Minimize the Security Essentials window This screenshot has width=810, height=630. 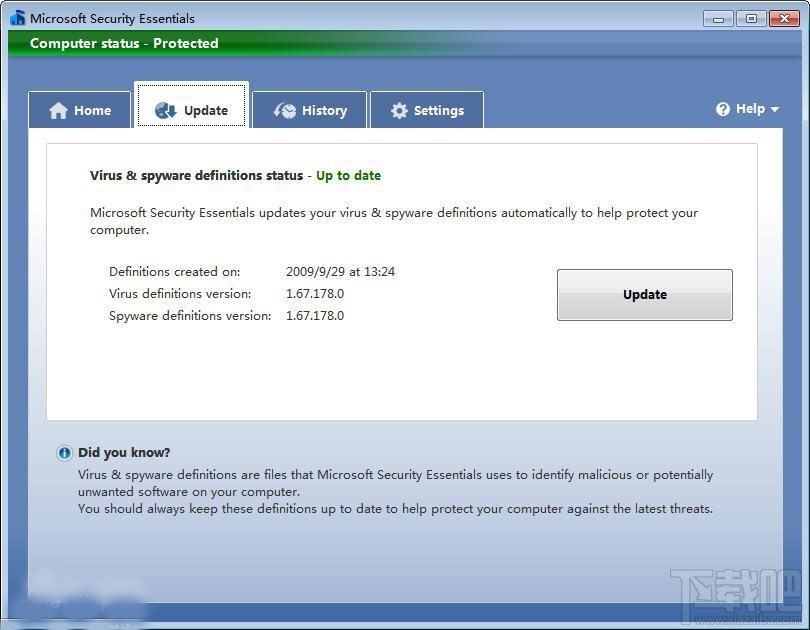click(718, 19)
